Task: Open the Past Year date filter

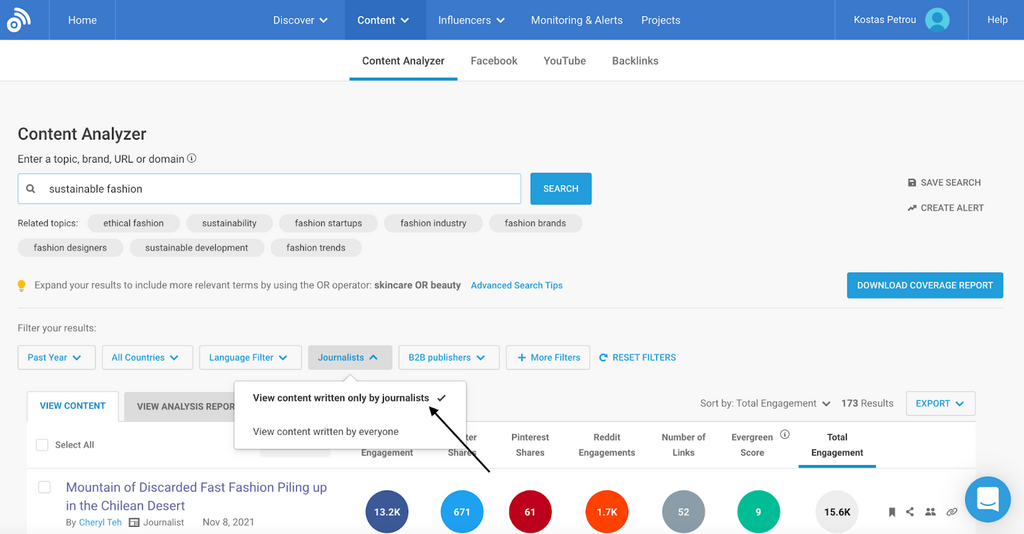Action: 56,357
